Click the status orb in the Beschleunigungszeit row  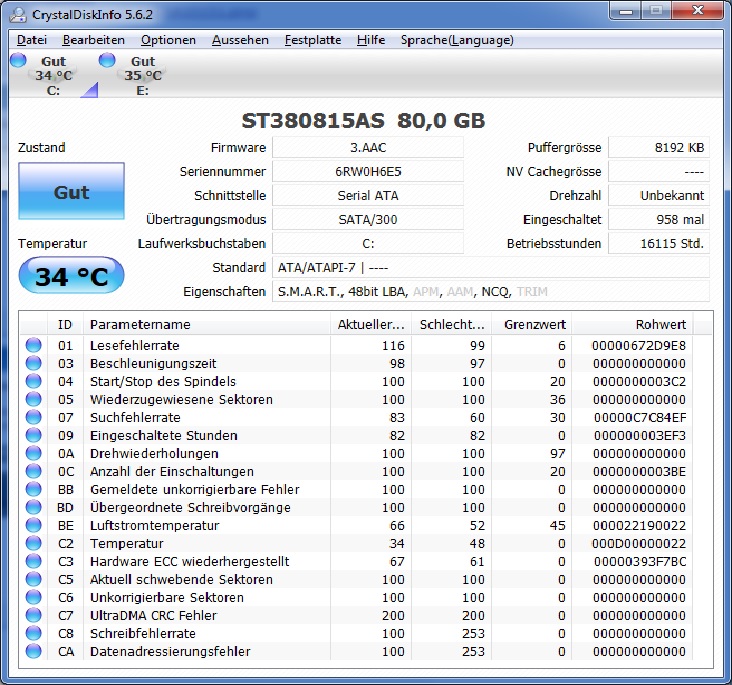[x=33, y=363]
